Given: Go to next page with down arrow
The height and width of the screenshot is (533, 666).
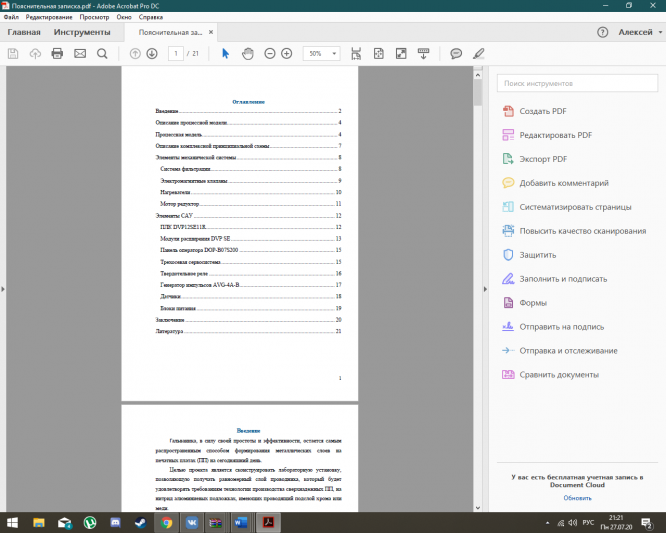Looking at the screenshot, I should pyautogui.click(x=152, y=53).
